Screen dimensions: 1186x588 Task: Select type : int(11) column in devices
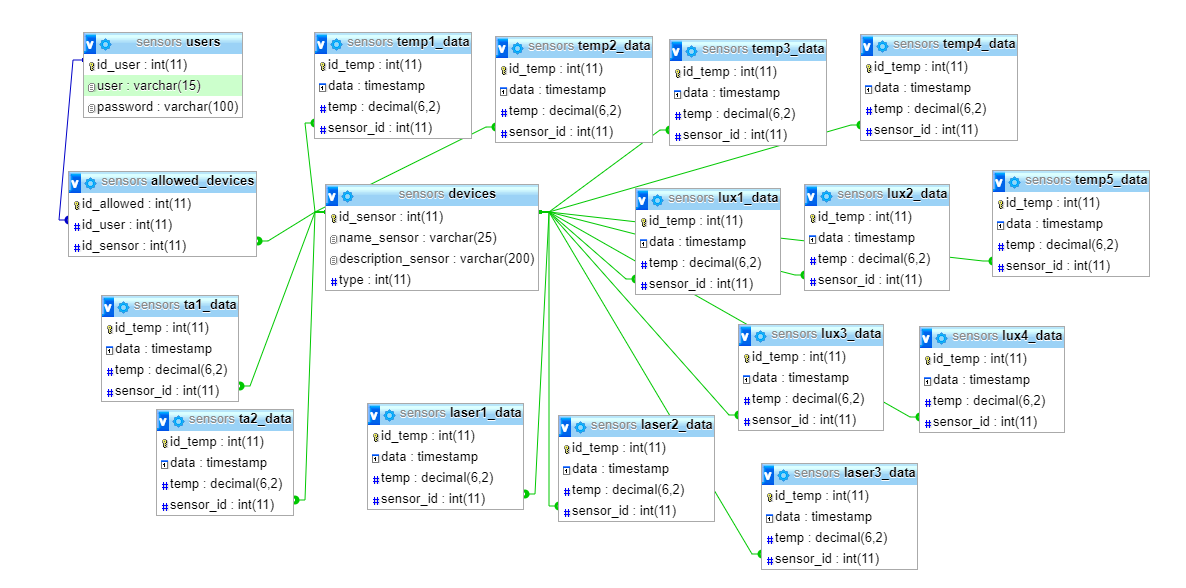coord(432,280)
